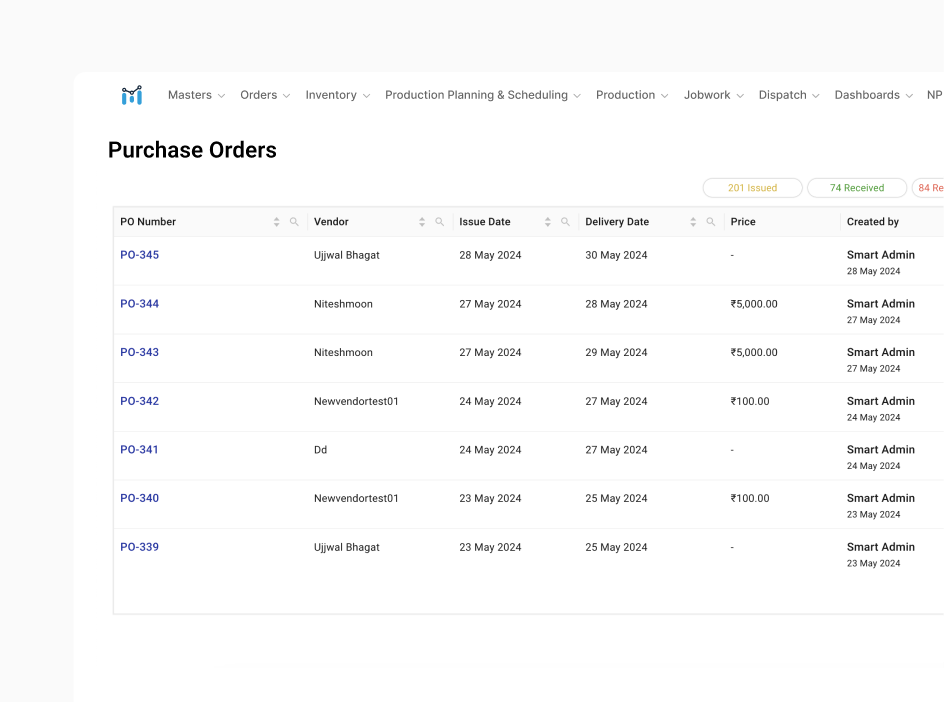Open the Inventory dropdown menu

click(337, 95)
